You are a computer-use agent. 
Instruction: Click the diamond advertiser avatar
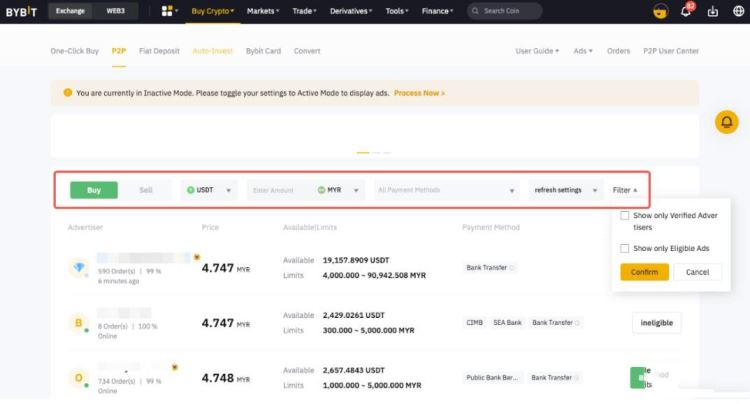(80, 268)
